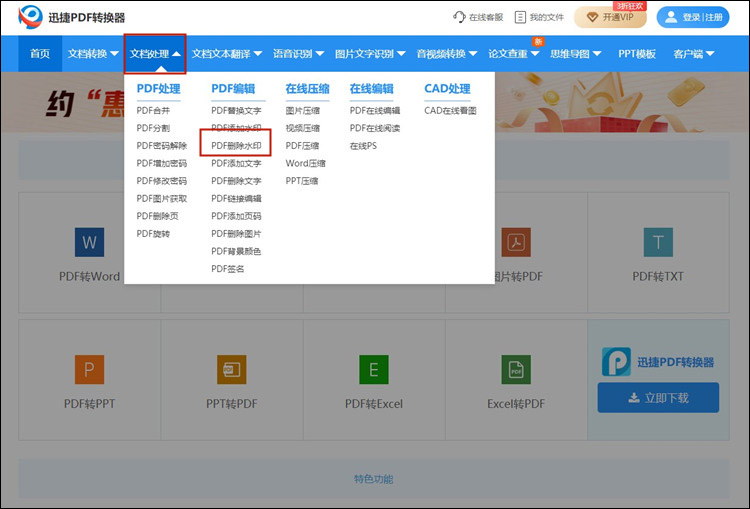
Task: Open the 在线客服 link
Action: 478,17
